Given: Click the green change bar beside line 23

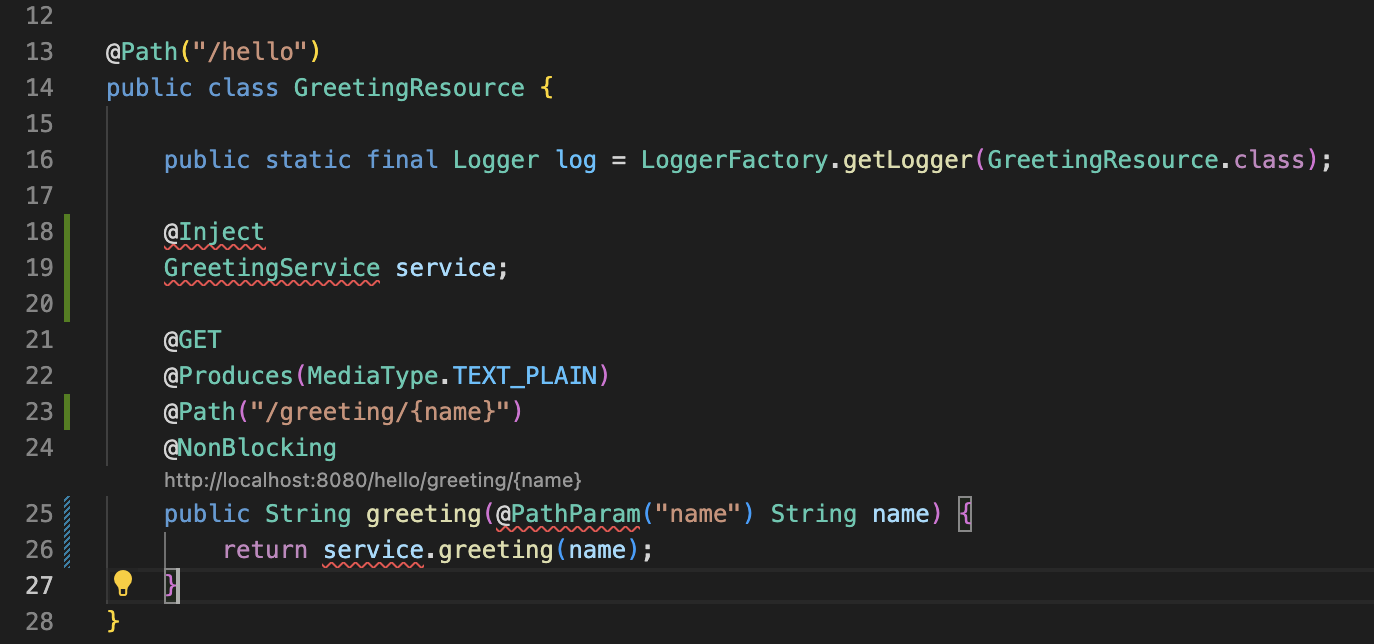Looking at the screenshot, I should [67, 412].
